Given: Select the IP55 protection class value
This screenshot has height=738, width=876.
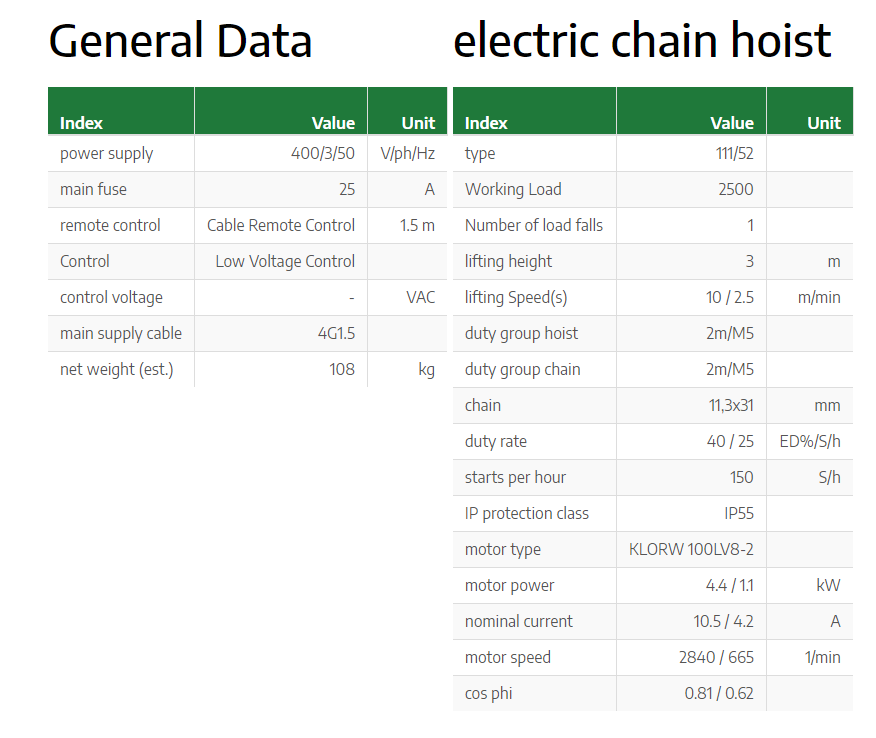Looking at the screenshot, I should click(x=738, y=513).
